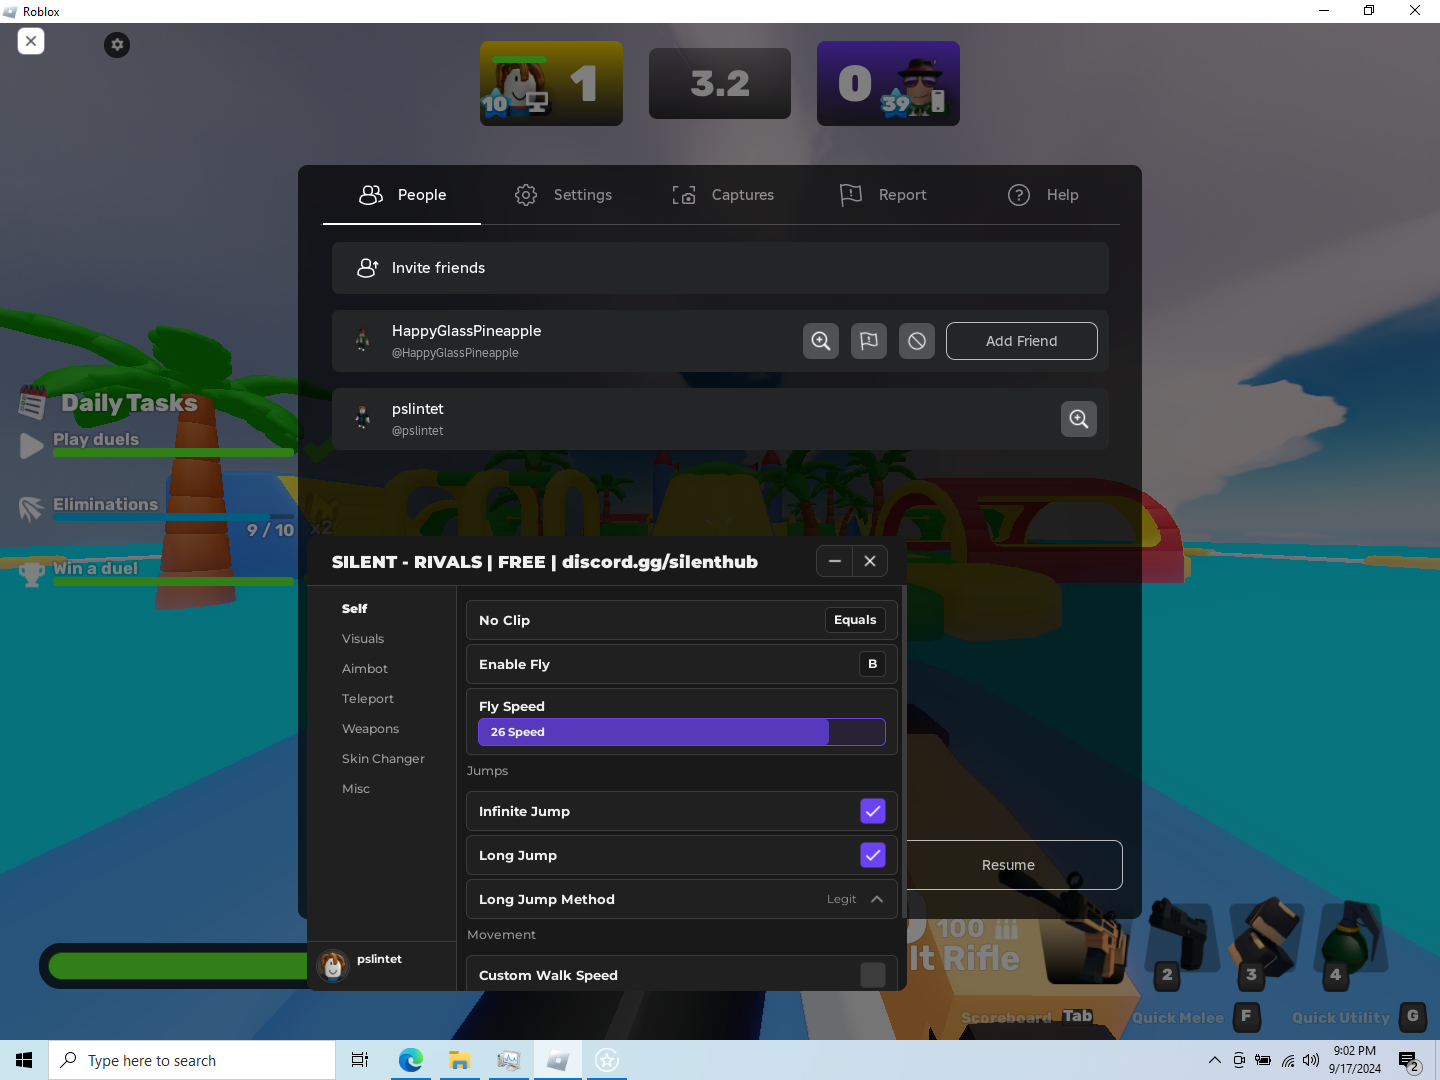This screenshot has height=1080, width=1440.
Task: Select the Misc category in cheat sidebar
Action: pyautogui.click(x=356, y=788)
